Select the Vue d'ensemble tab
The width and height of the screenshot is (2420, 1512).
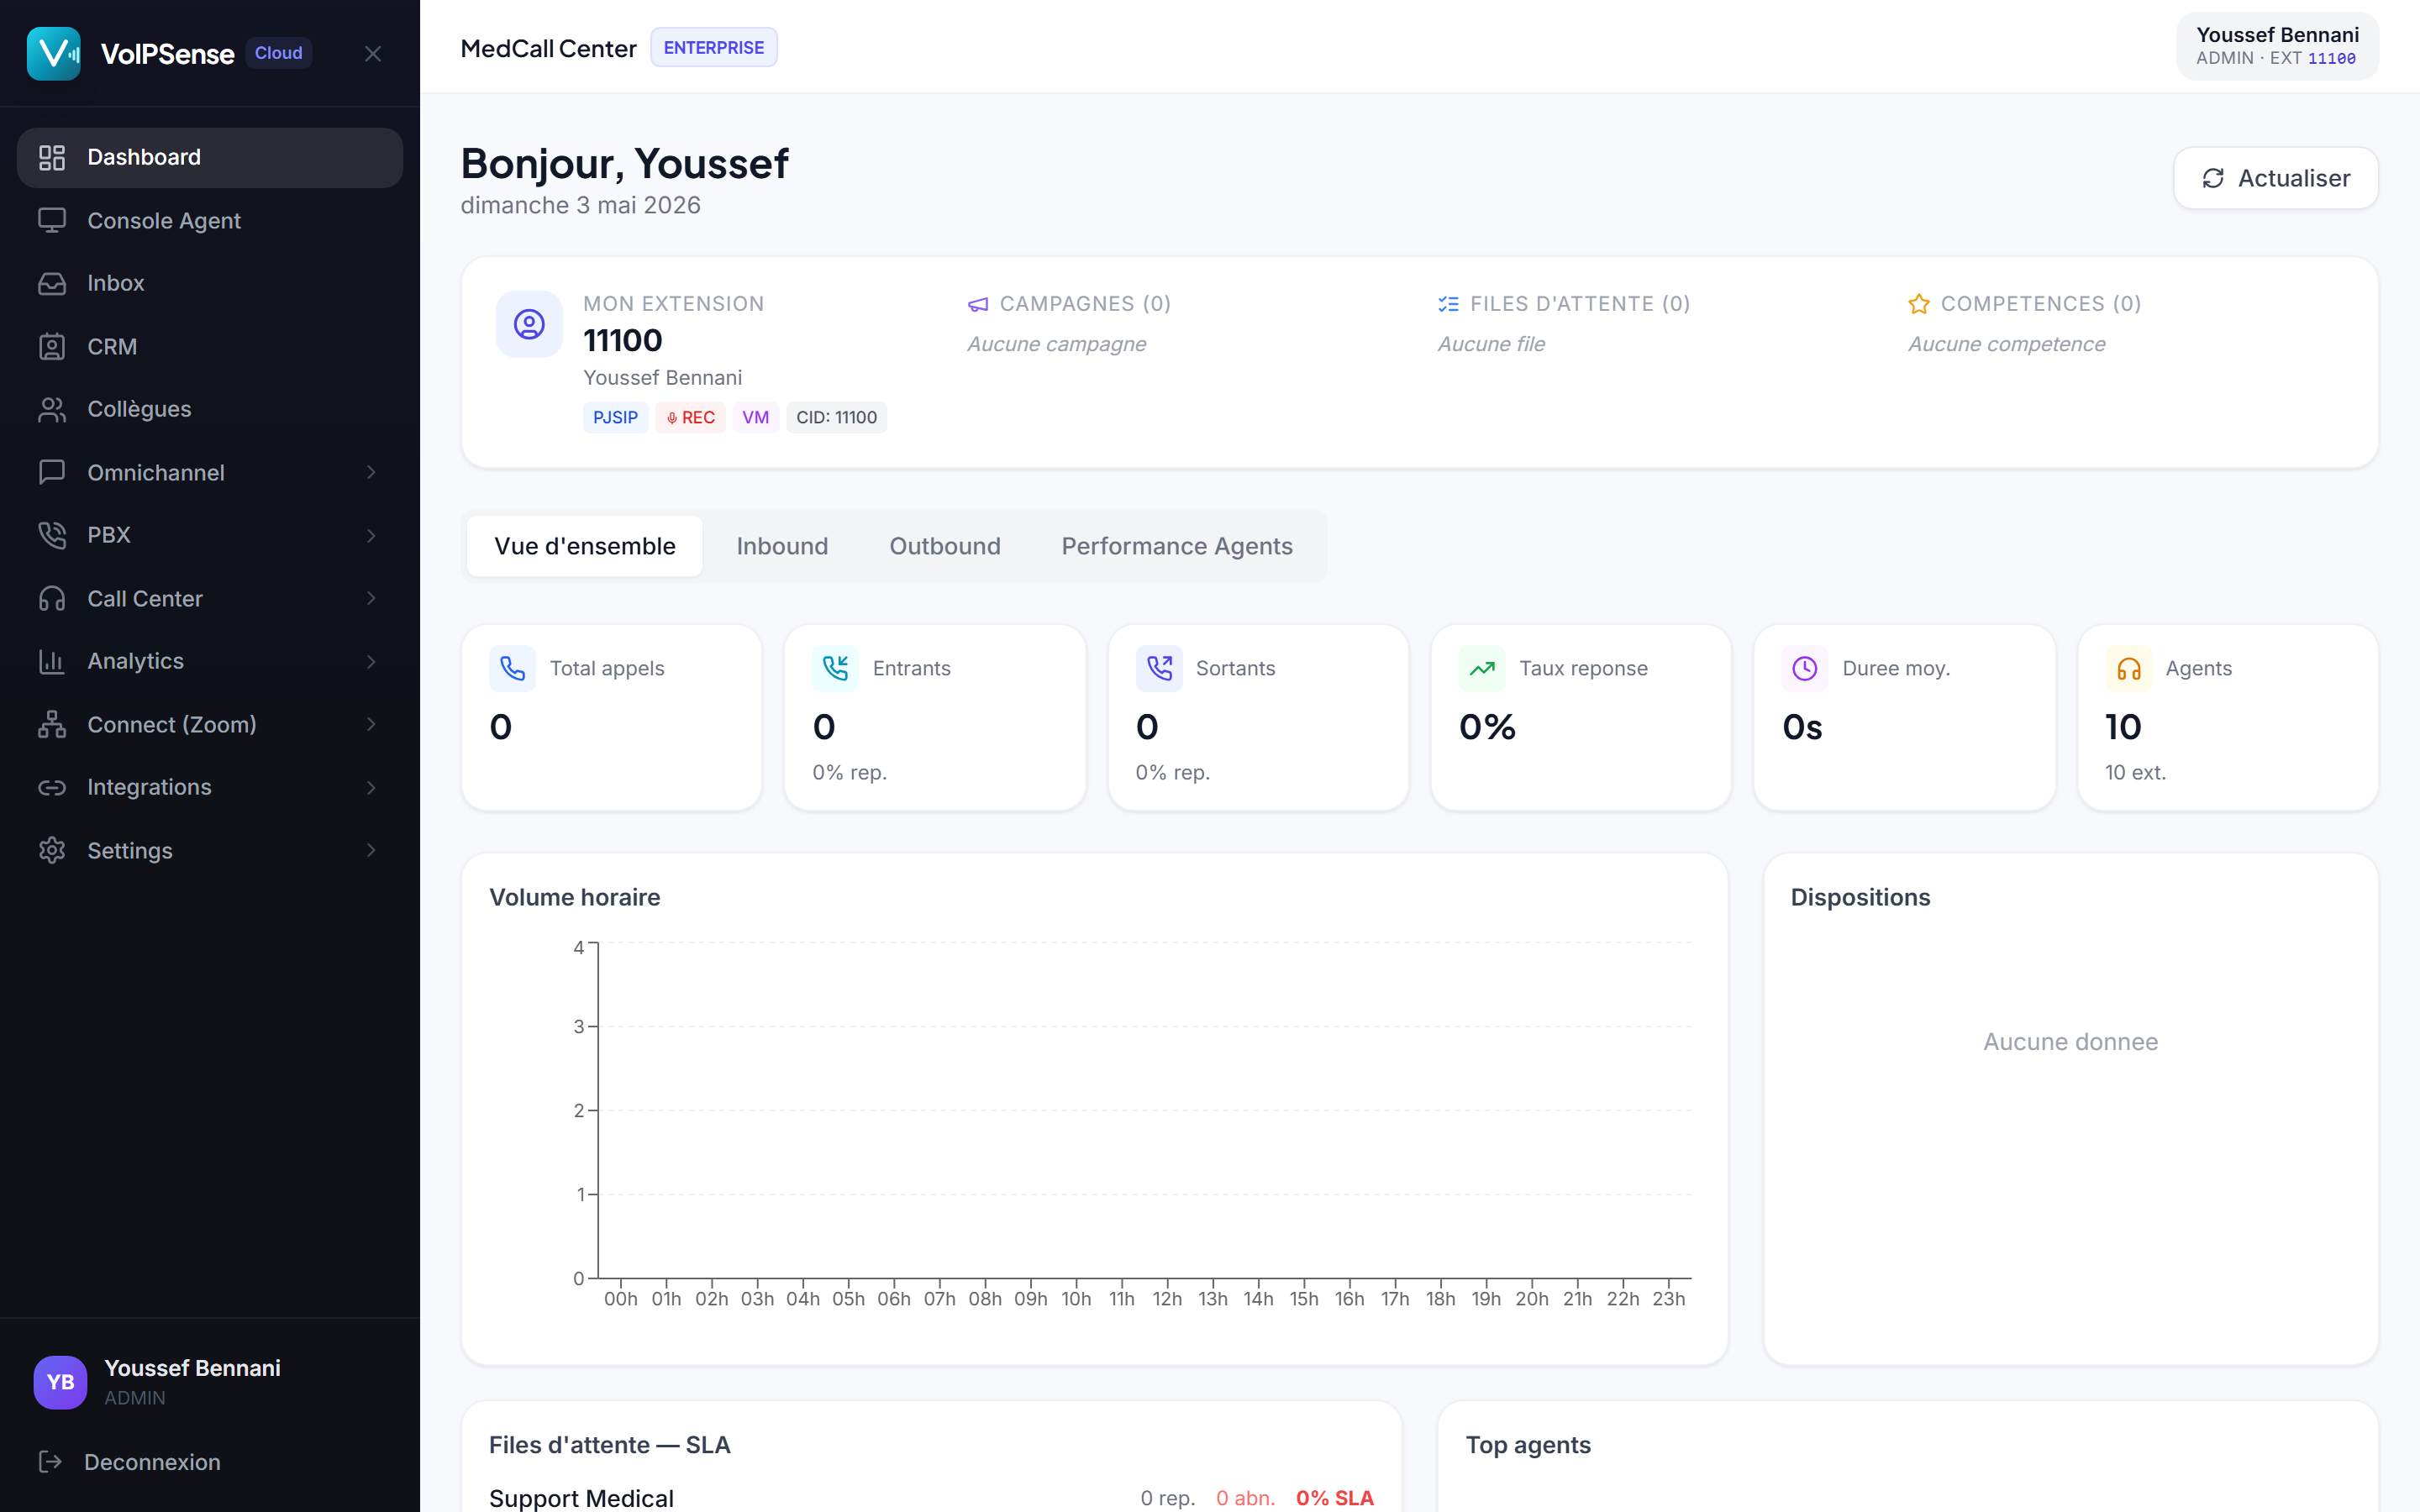coord(585,546)
